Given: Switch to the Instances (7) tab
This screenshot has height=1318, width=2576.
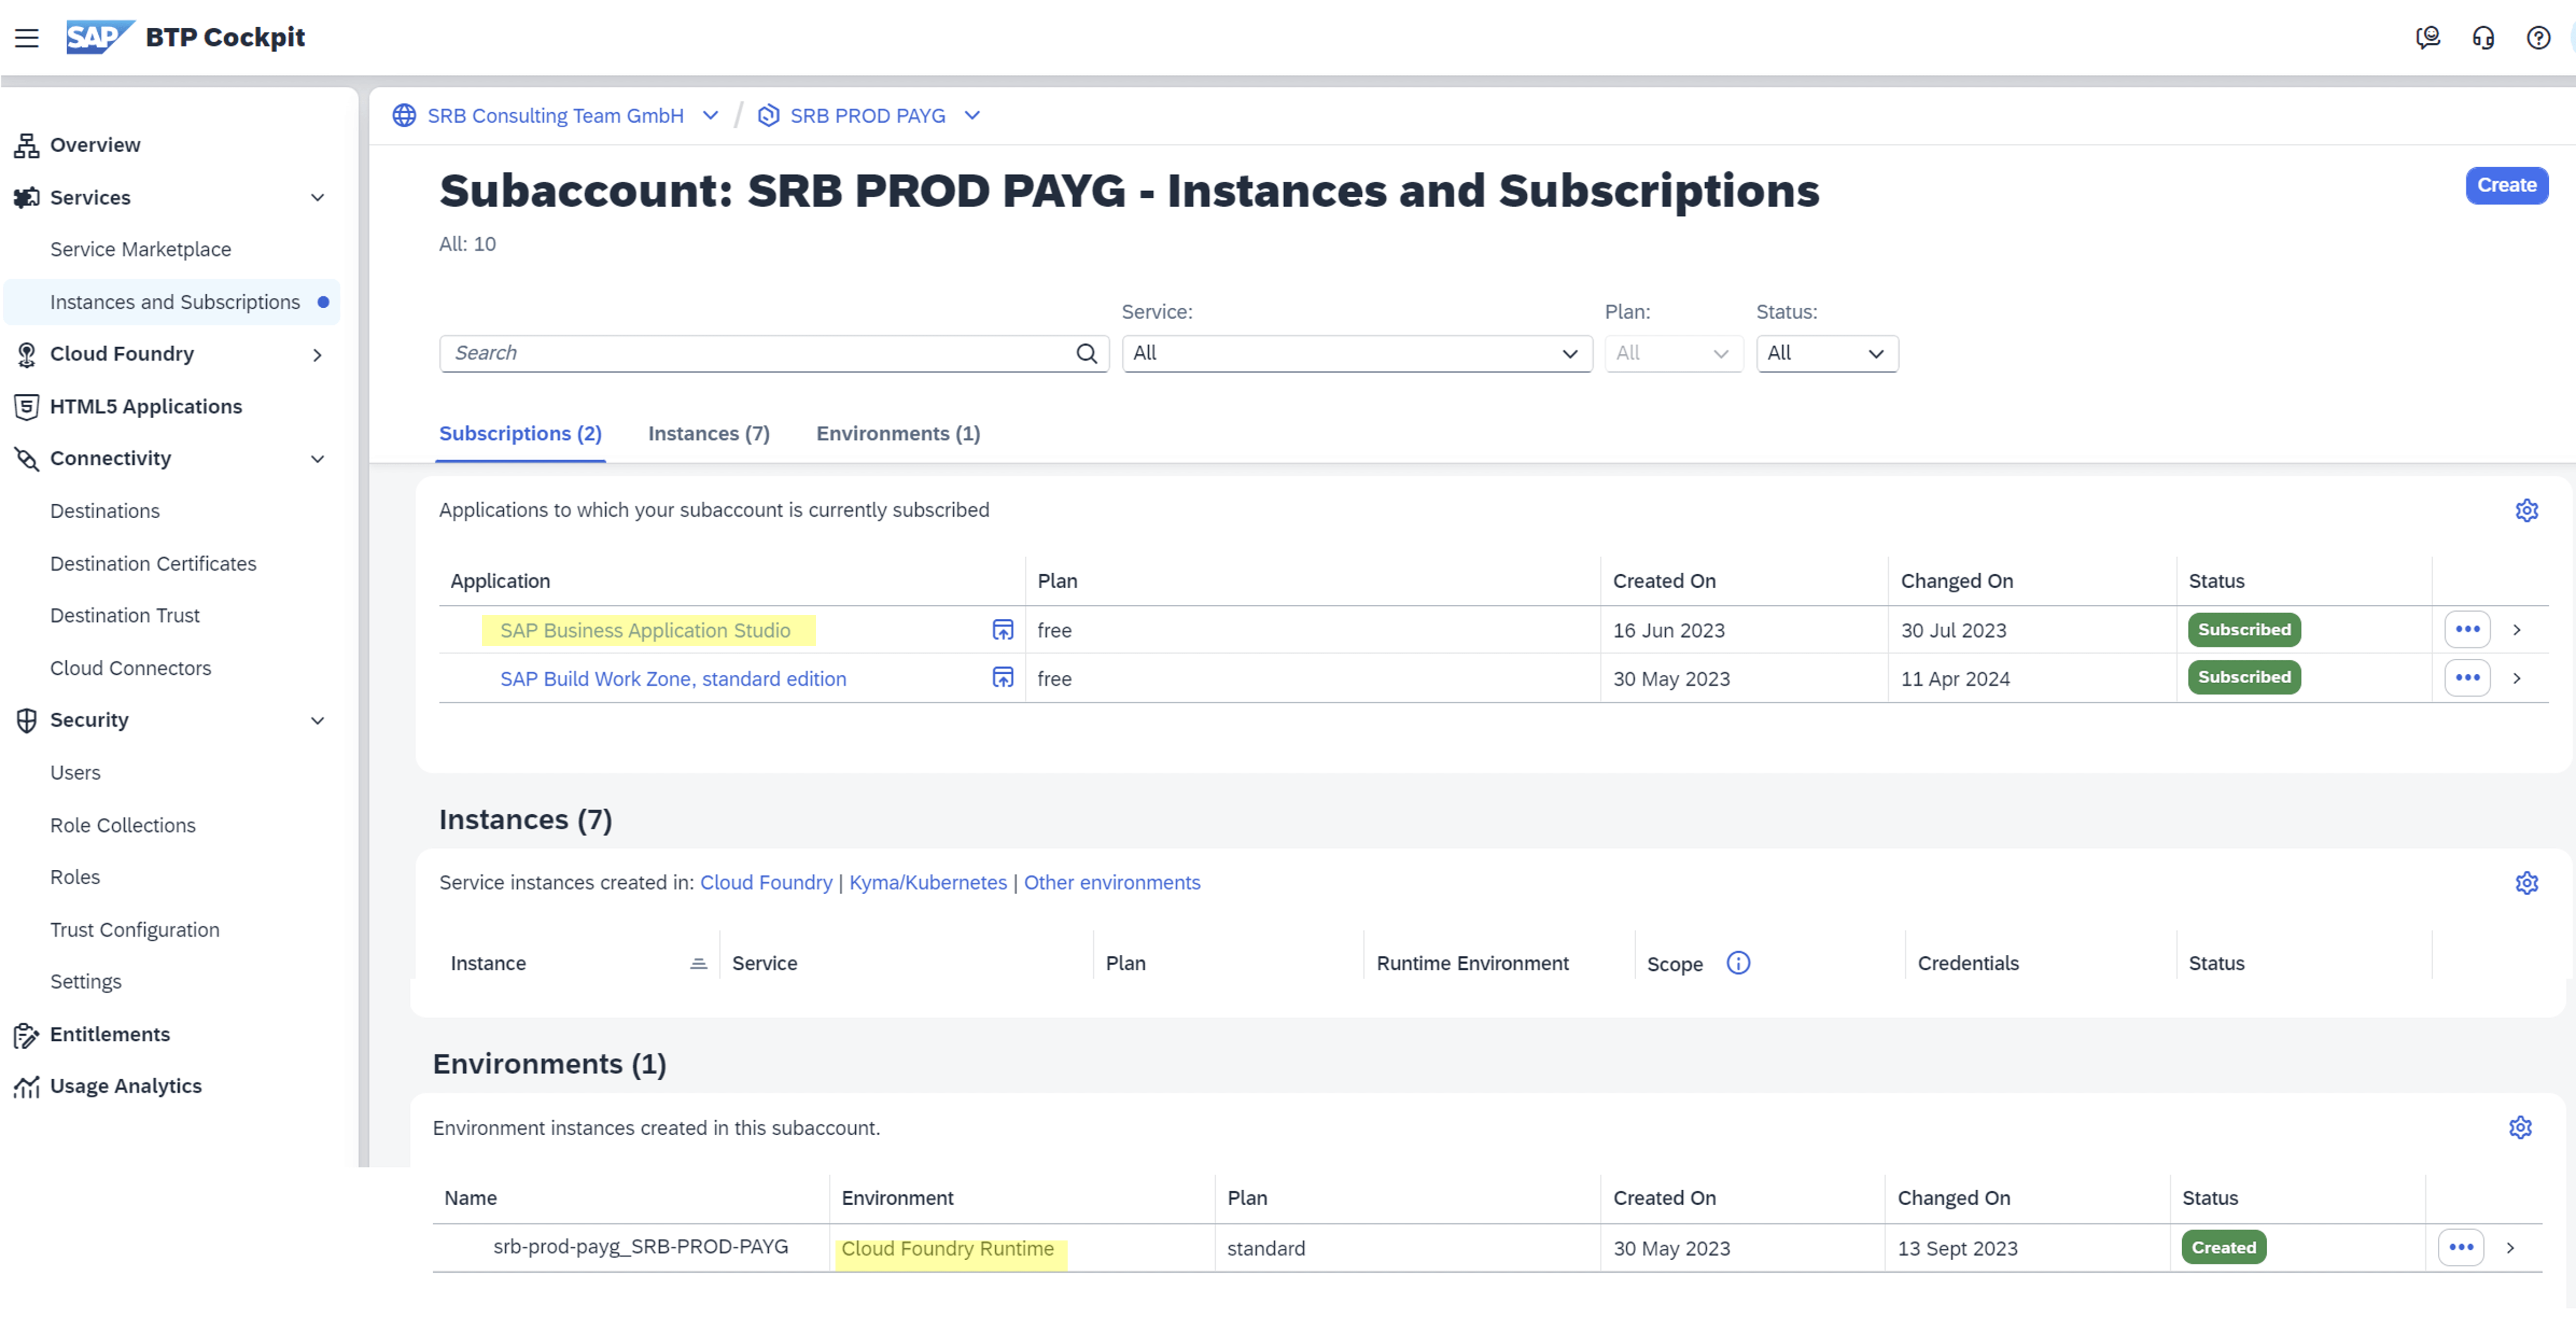Looking at the screenshot, I should [x=709, y=434].
